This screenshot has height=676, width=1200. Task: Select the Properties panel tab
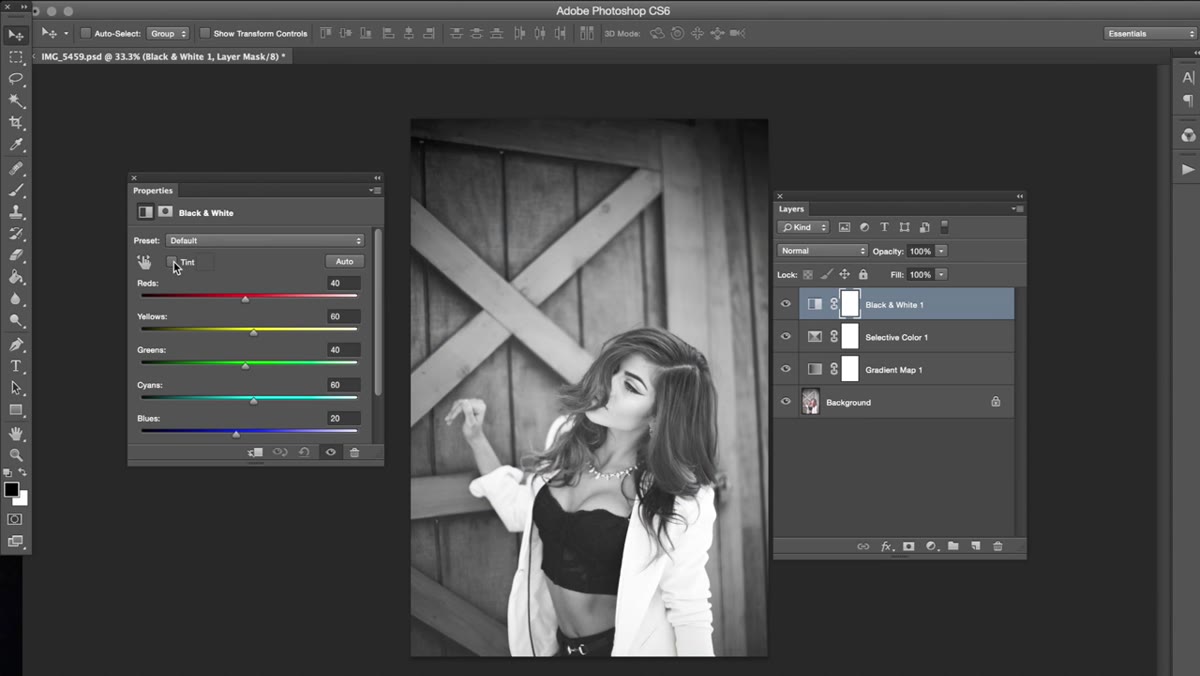153,190
